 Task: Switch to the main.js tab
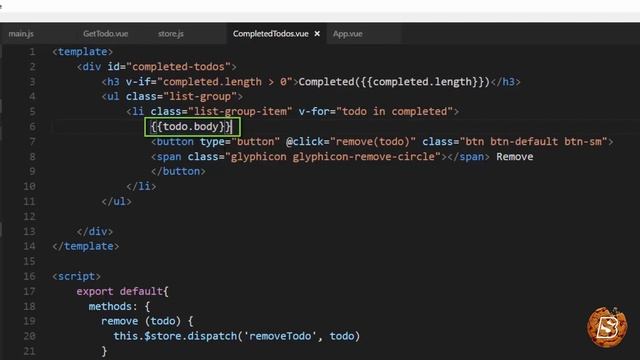coord(21,34)
